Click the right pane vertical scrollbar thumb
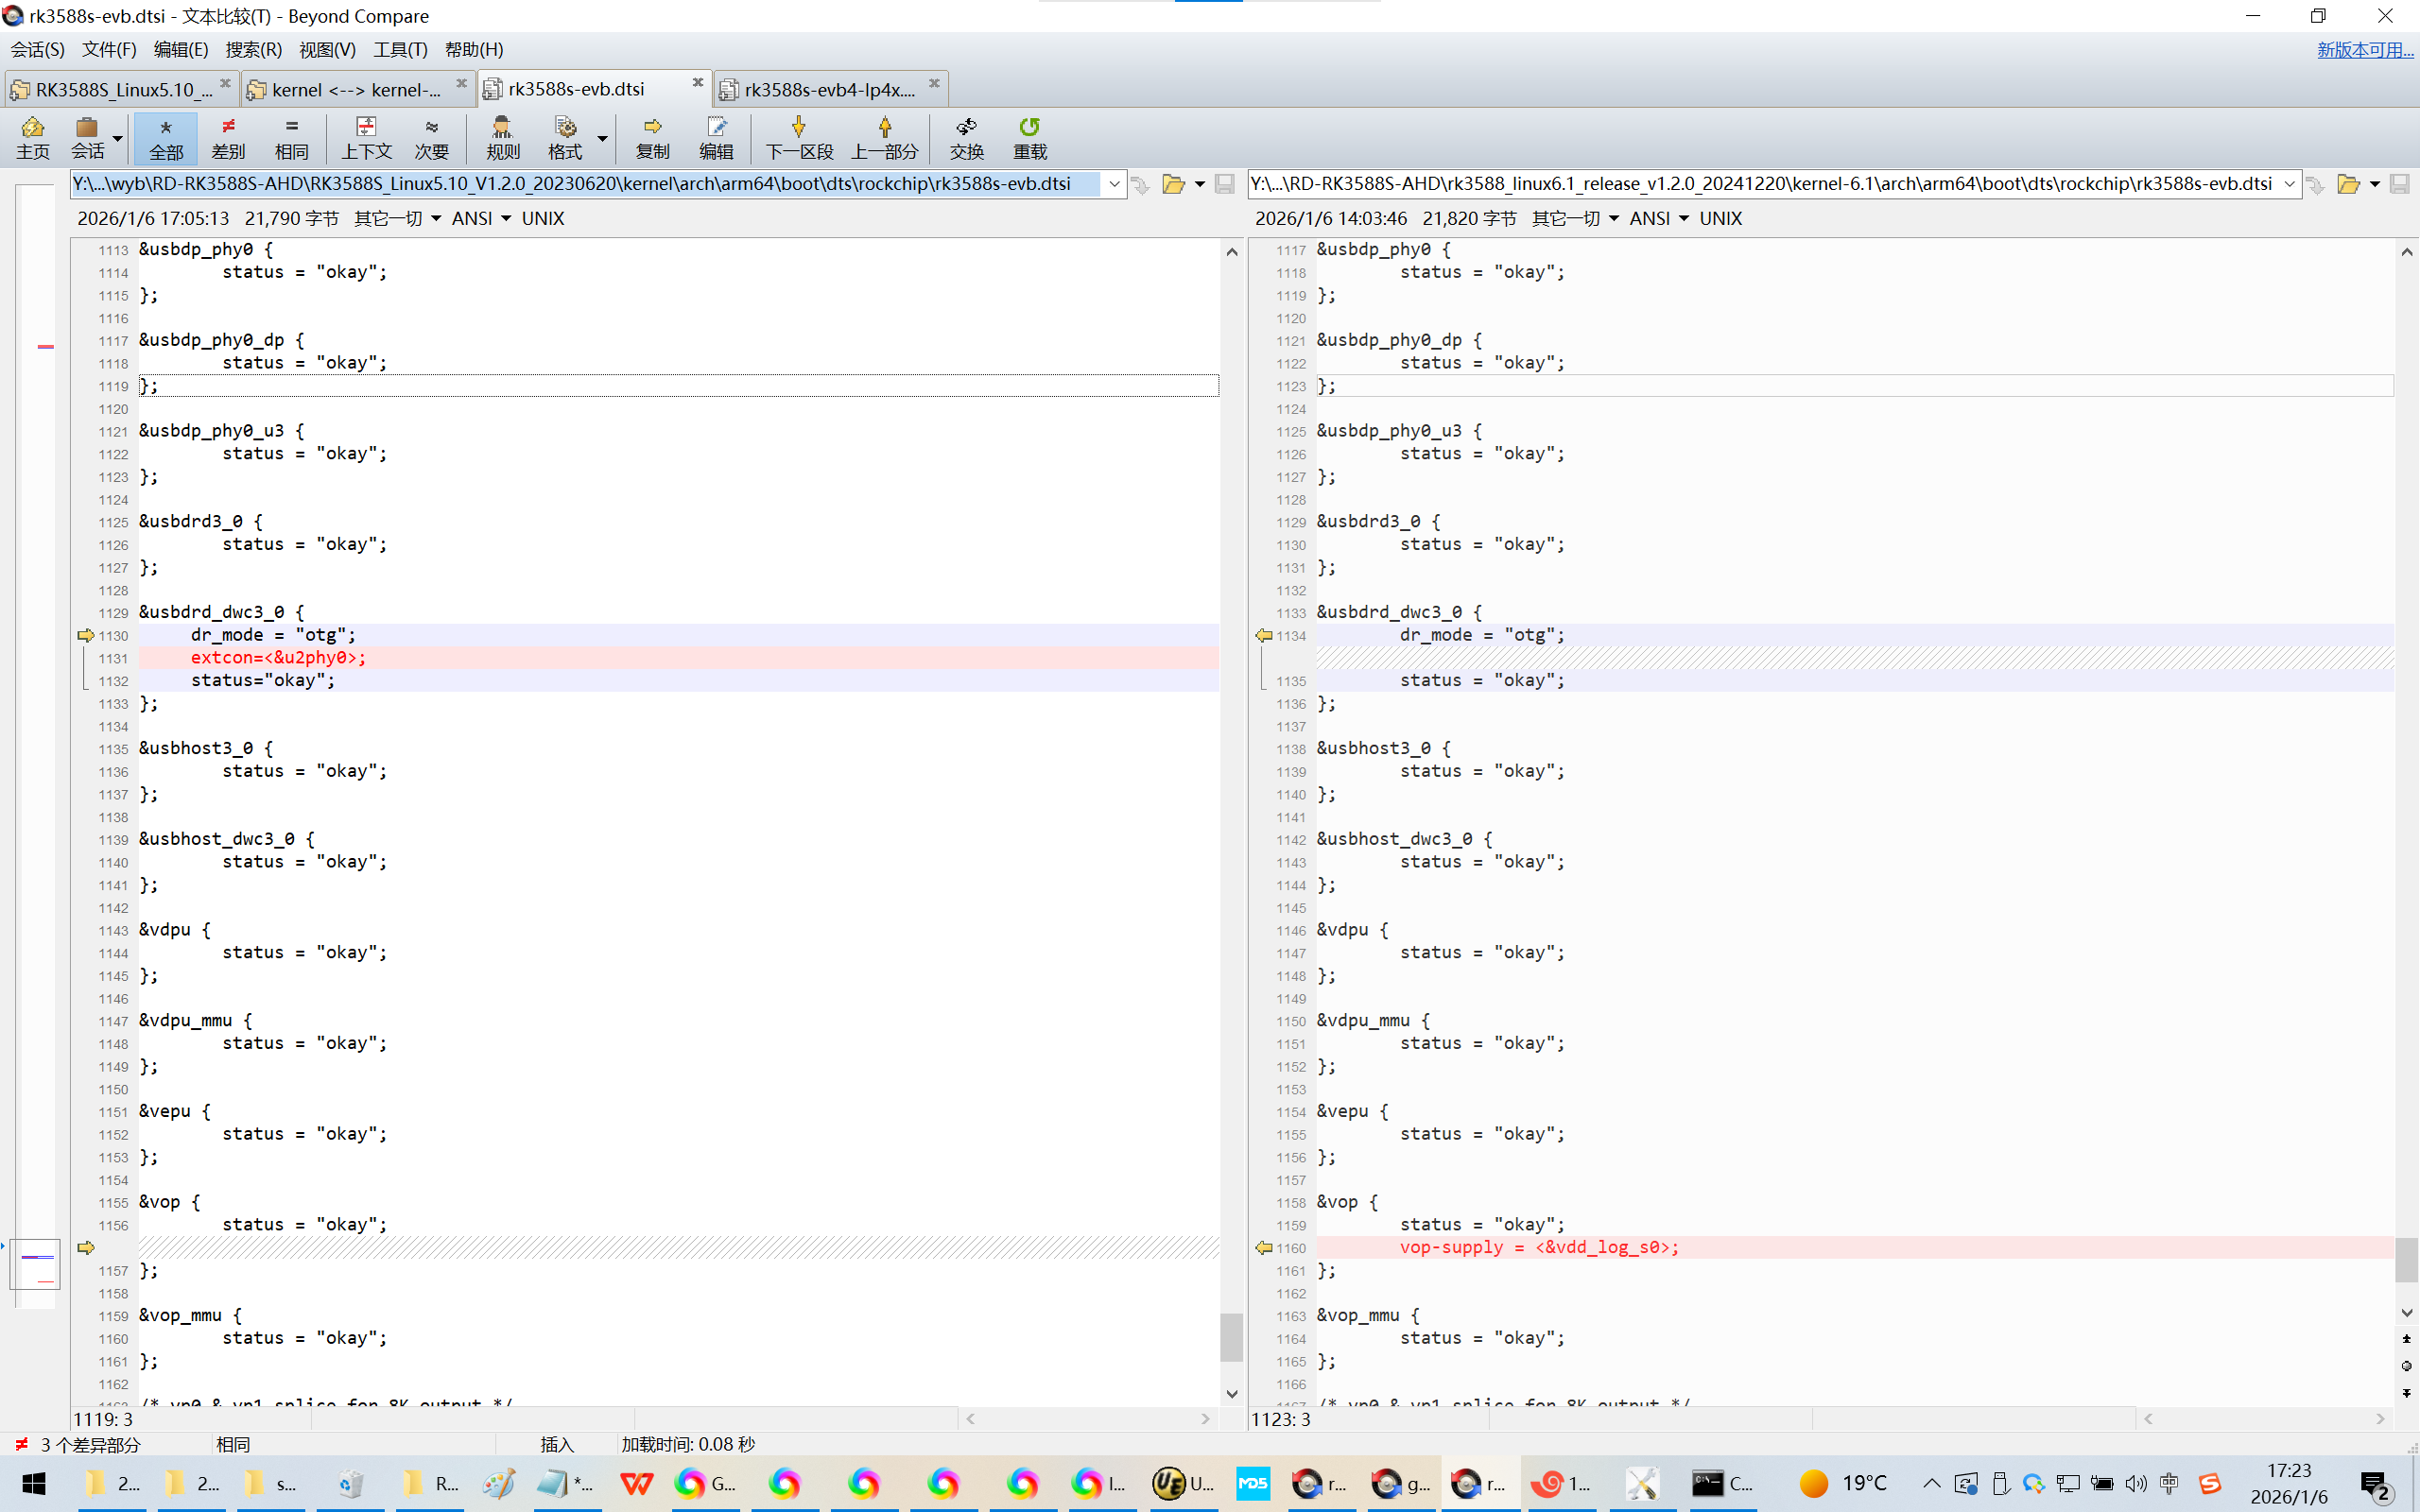 (x=2406, y=1259)
